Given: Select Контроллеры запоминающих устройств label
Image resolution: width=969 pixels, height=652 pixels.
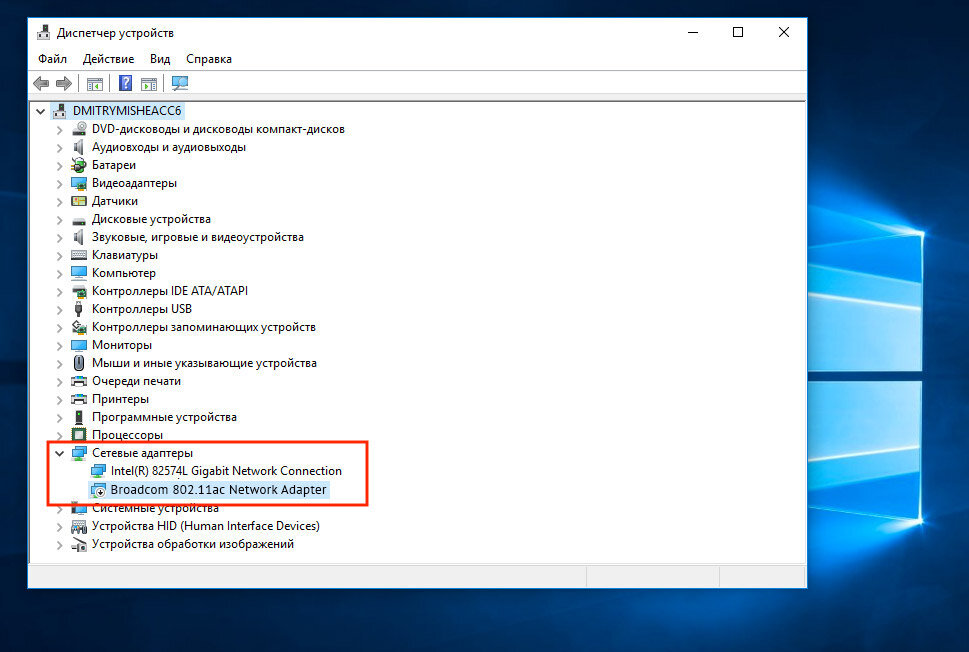Looking at the screenshot, I should pos(204,327).
